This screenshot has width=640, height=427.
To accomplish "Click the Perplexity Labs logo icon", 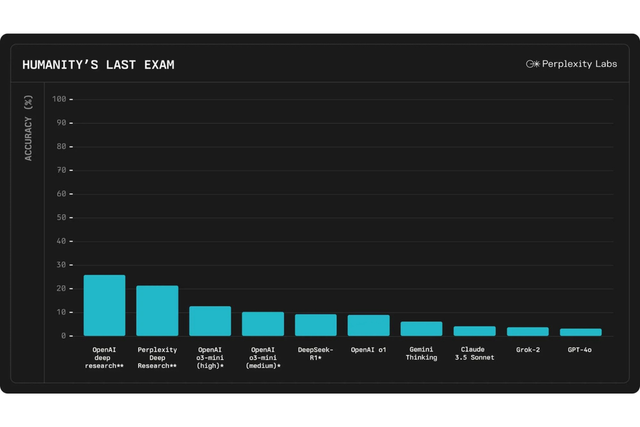I will 533,64.
